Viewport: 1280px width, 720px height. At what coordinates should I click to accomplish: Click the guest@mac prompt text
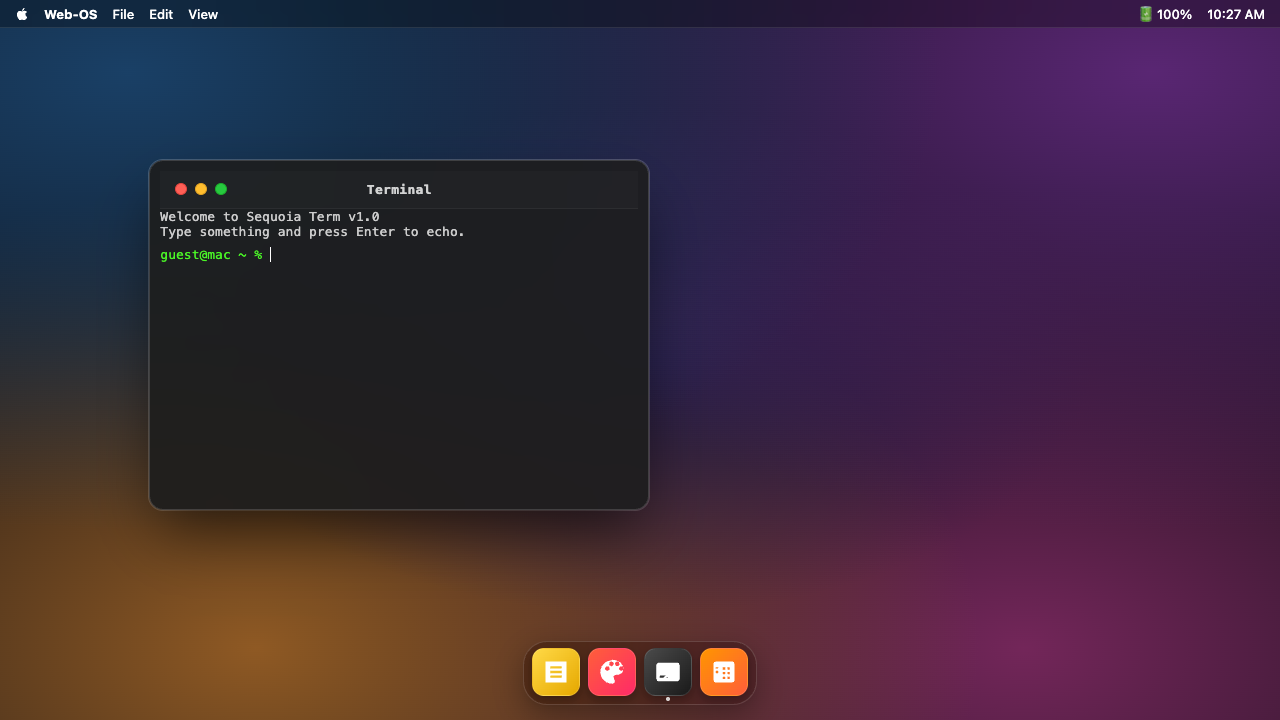click(x=211, y=255)
